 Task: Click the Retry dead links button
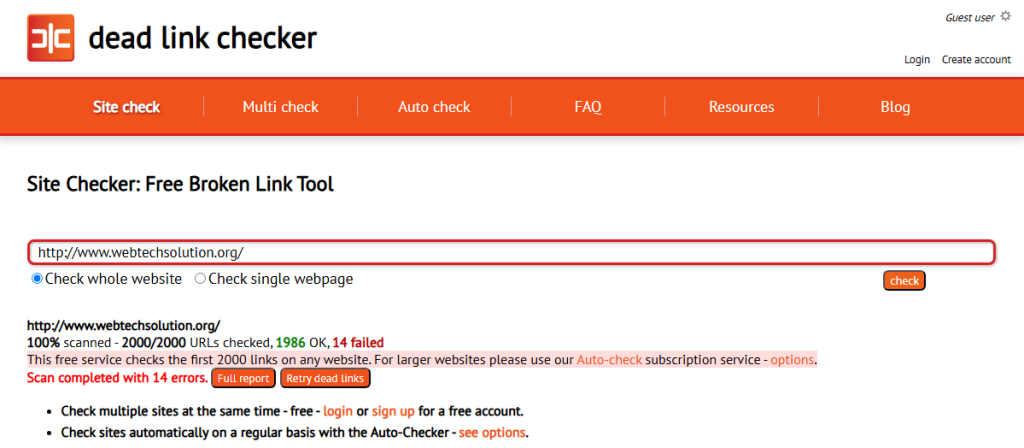tap(325, 378)
